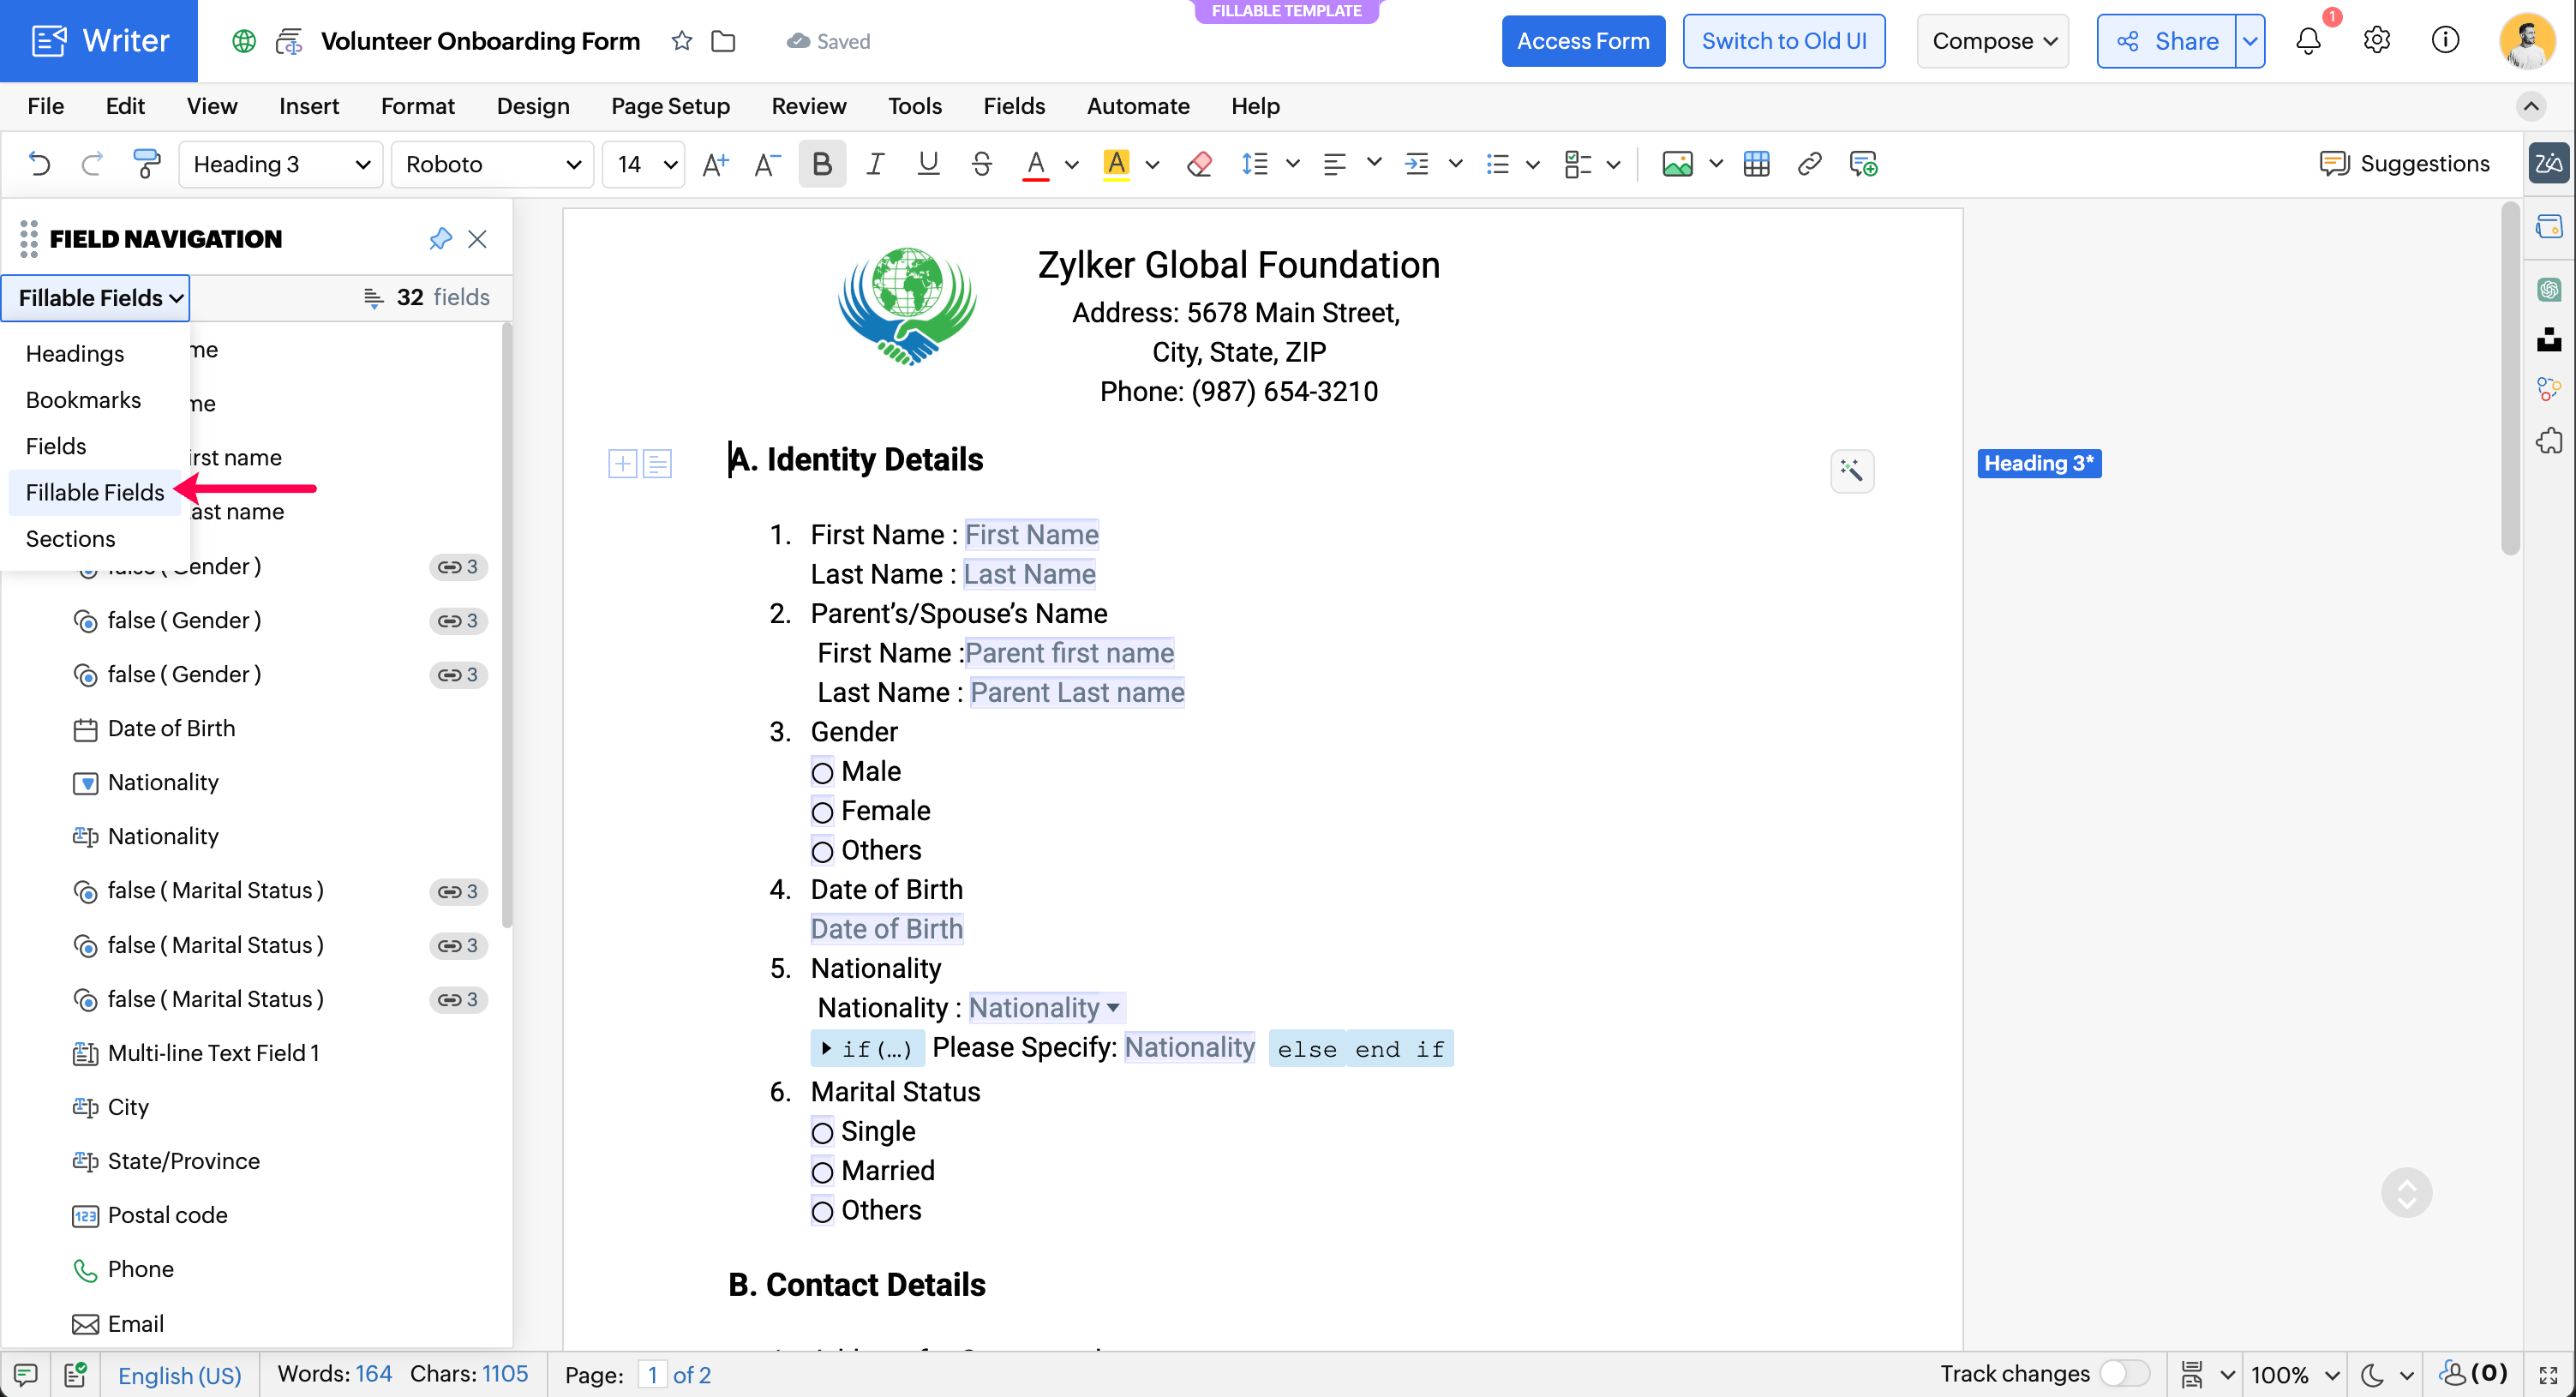Choose Sections from the navigation list
Viewport: 2576px width, 1397px height.
70,538
